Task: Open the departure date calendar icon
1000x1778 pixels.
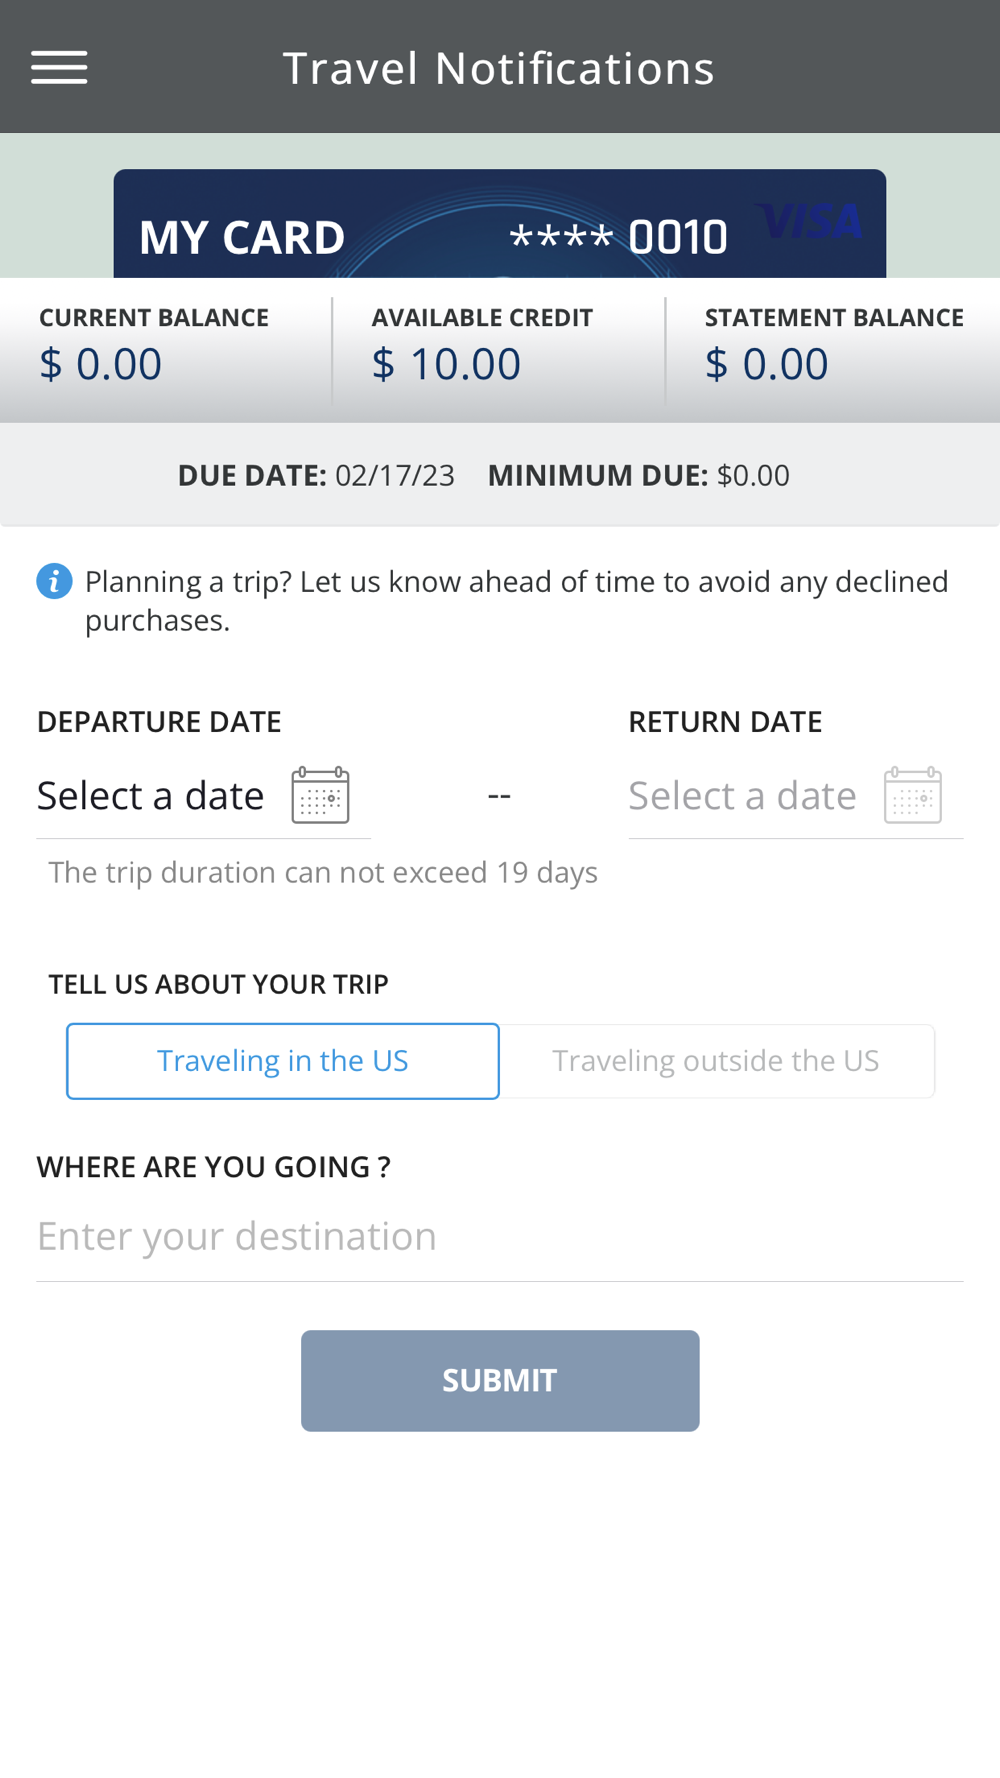Action: click(x=320, y=795)
